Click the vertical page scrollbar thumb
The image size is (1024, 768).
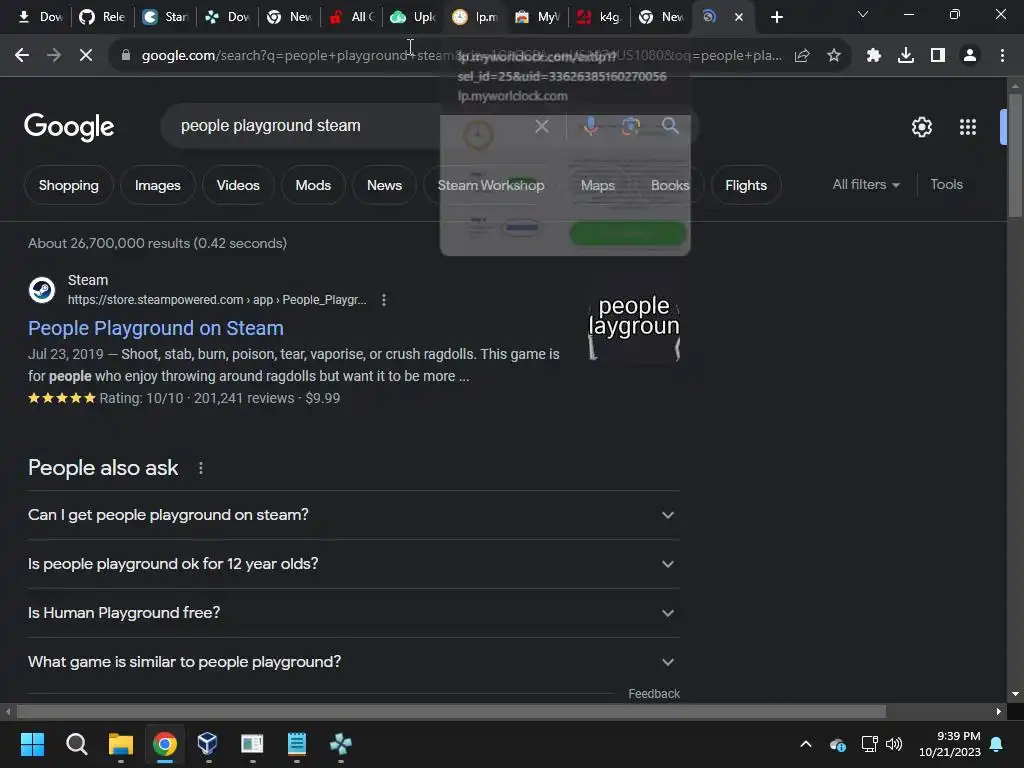1015,155
